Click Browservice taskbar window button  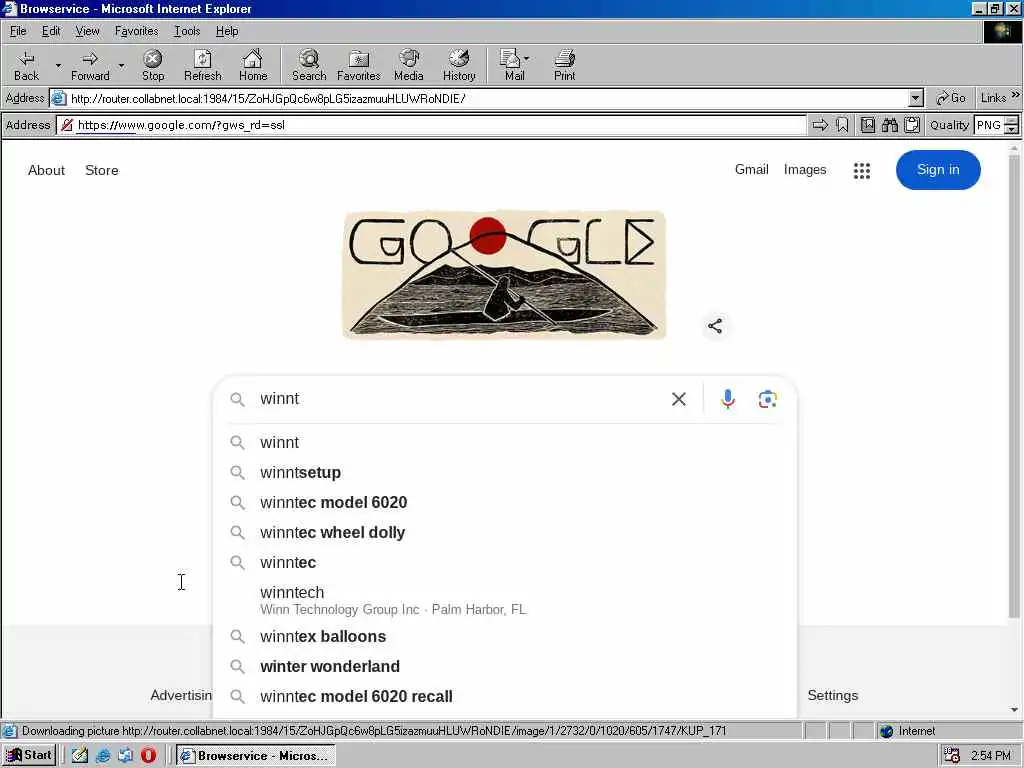257,756
